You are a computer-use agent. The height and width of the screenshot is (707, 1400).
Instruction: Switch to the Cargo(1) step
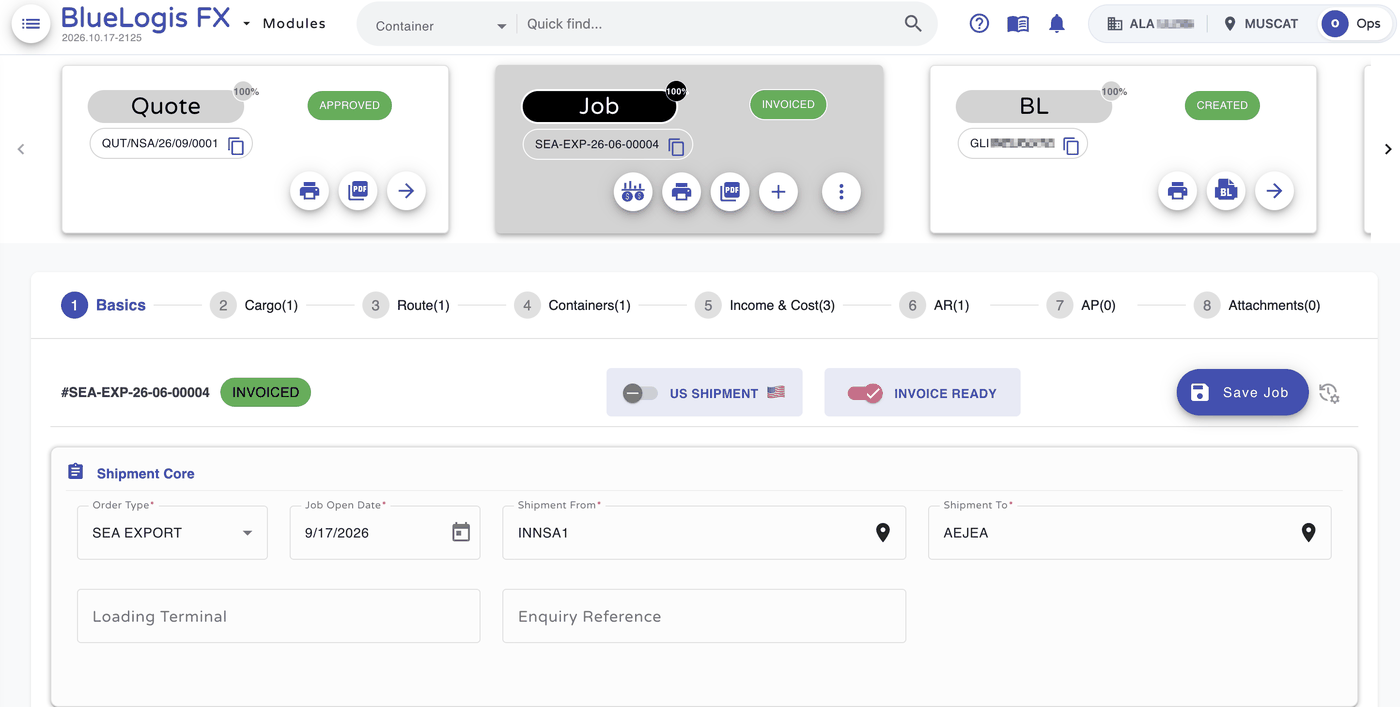(254, 305)
